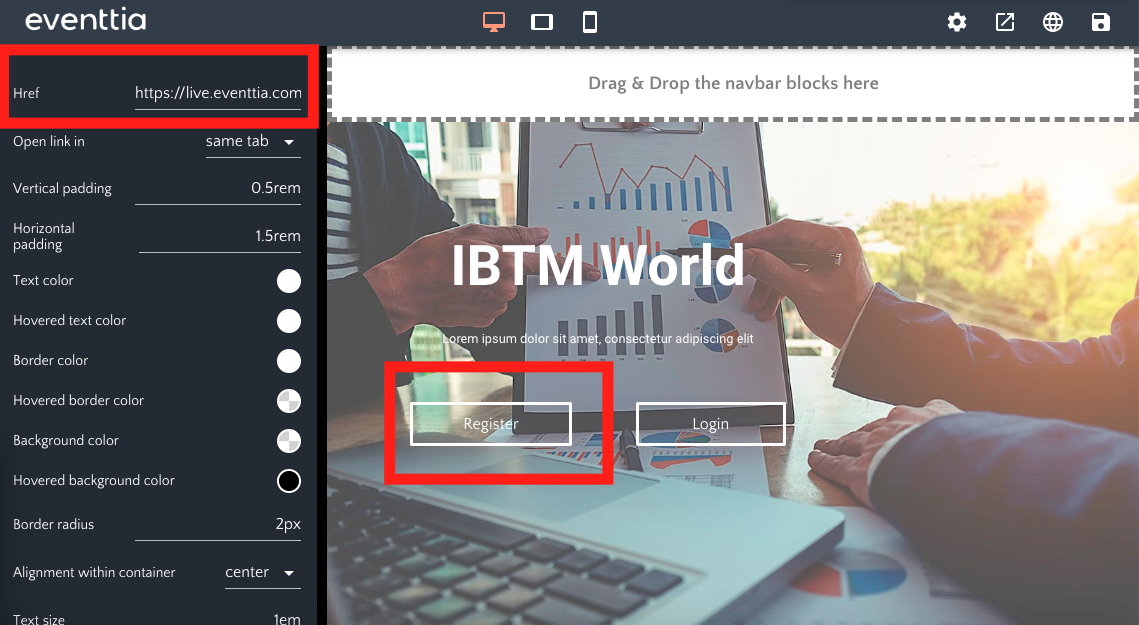Switch to mobile preview mode
Screen dimensions: 1139x625
coord(590,21)
